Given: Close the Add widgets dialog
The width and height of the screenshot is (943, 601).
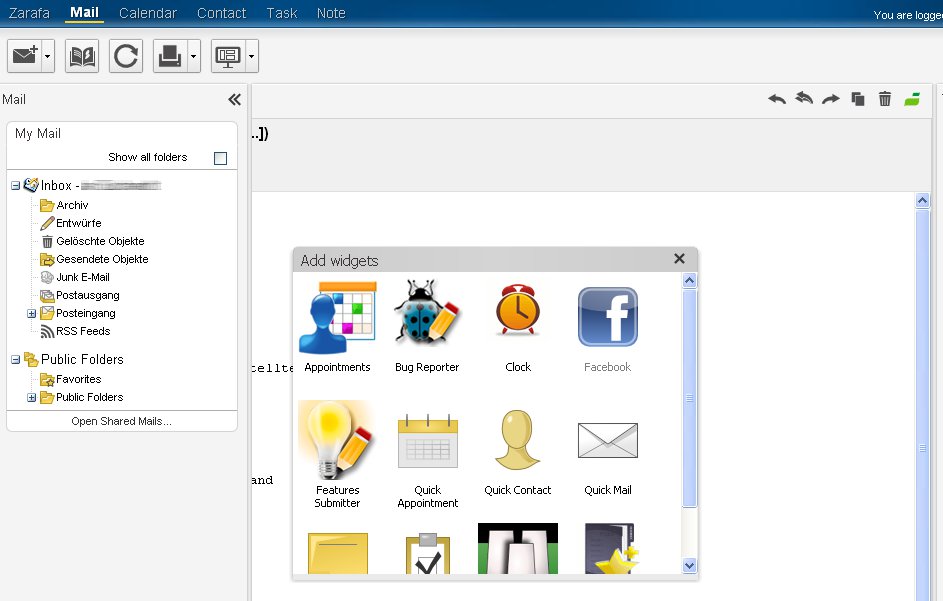Looking at the screenshot, I should pyautogui.click(x=680, y=259).
